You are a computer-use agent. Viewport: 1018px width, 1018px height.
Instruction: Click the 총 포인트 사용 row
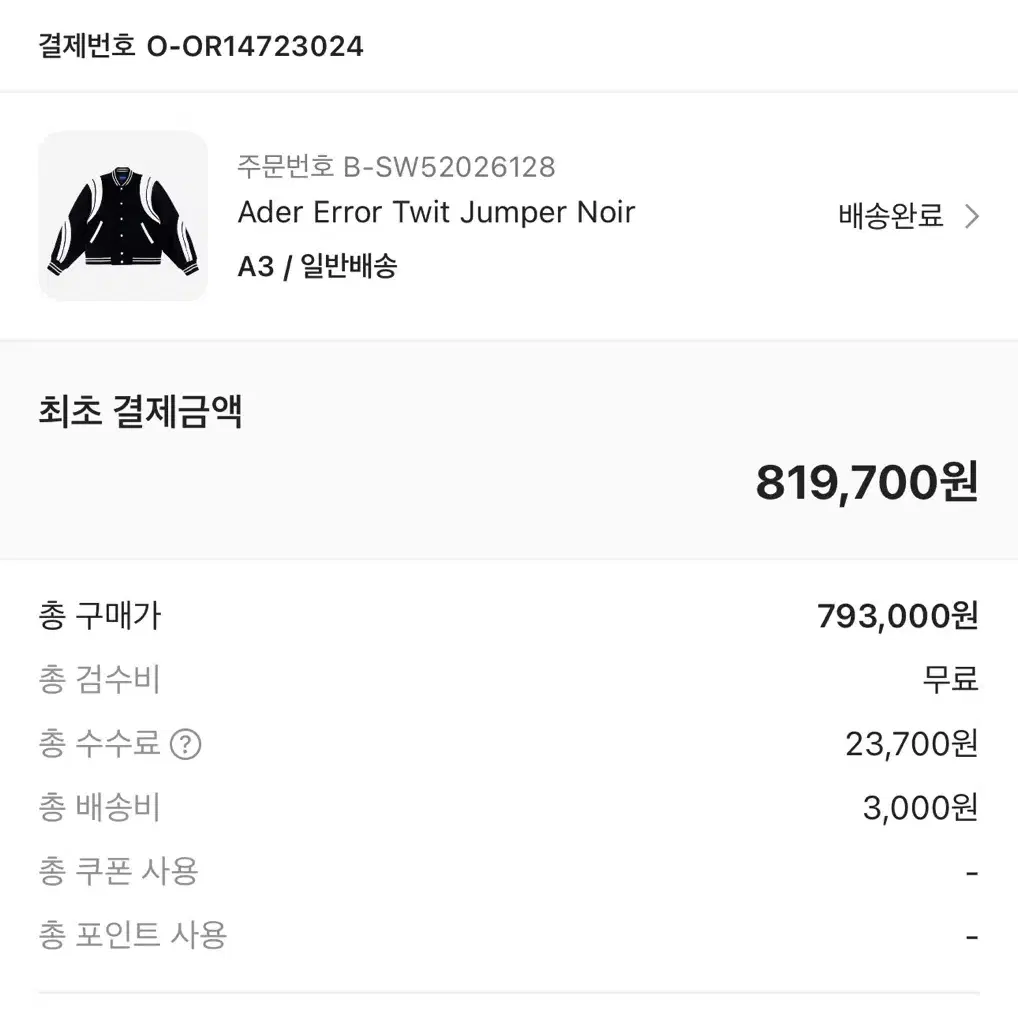[509, 936]
